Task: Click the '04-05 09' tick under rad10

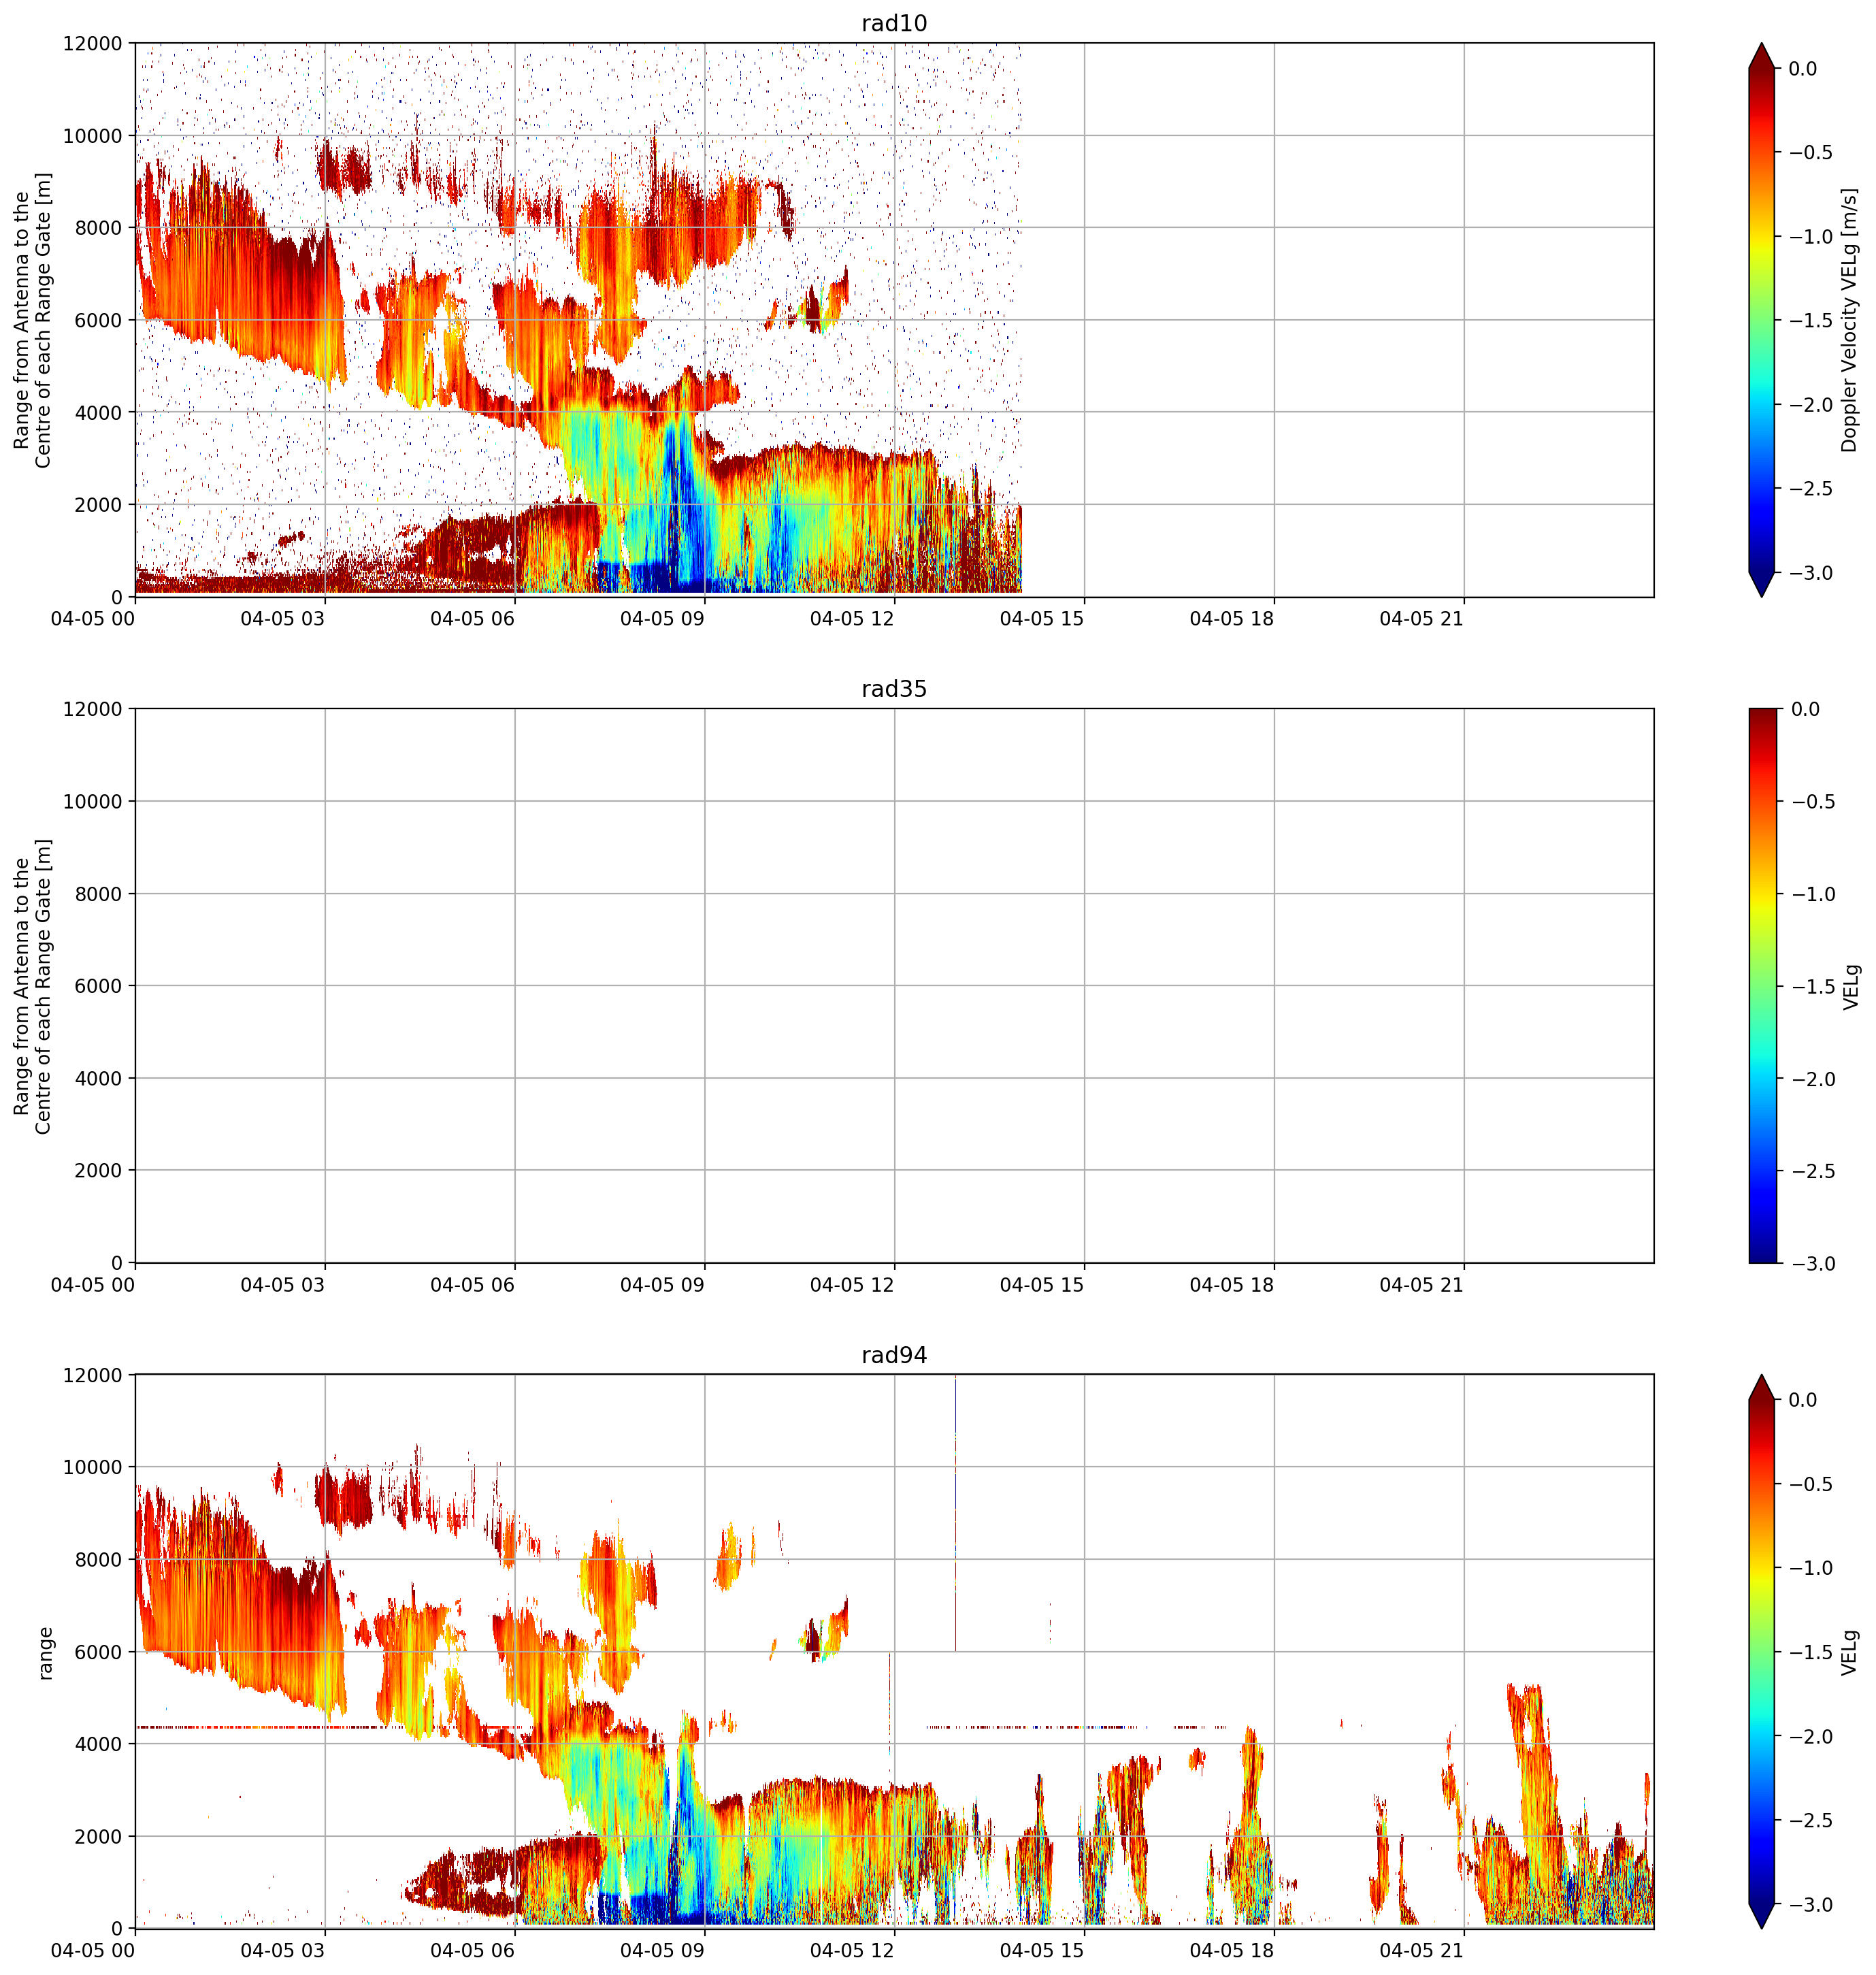Action: pyautogui.click(x=662, y=619)
